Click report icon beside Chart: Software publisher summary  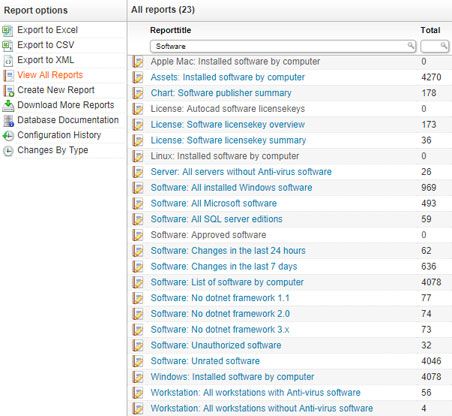point(138,93)
